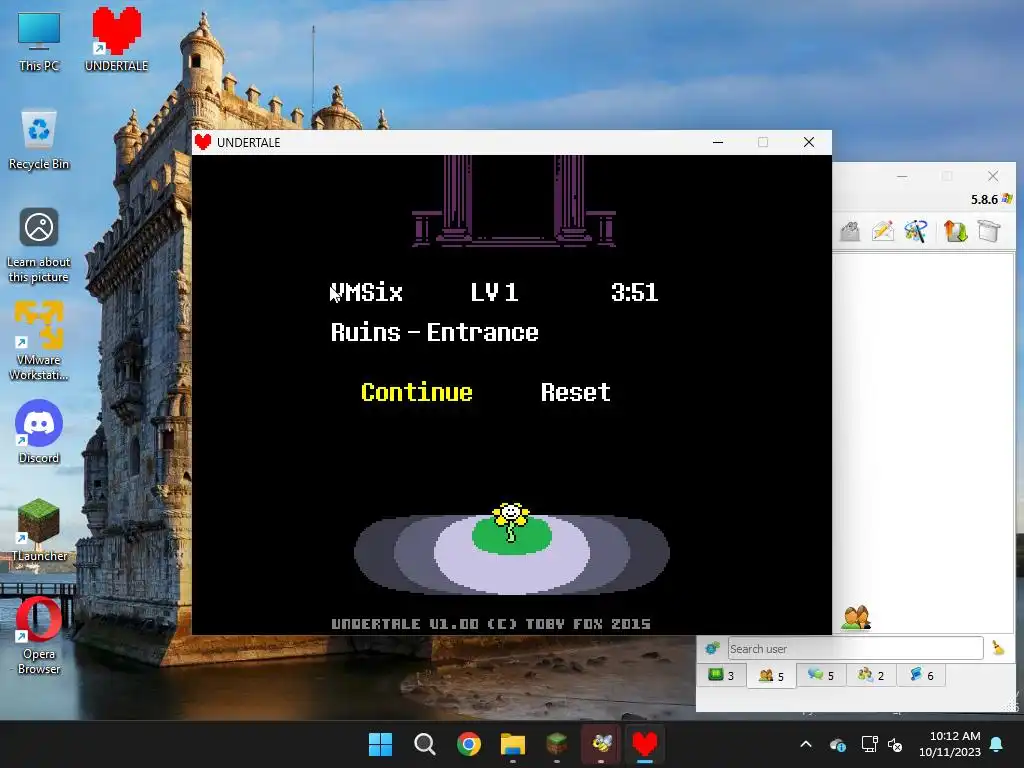Click the 'Ruins - Entrance' location text
The height and width of the screenshot is (768, 1024).
434,332
